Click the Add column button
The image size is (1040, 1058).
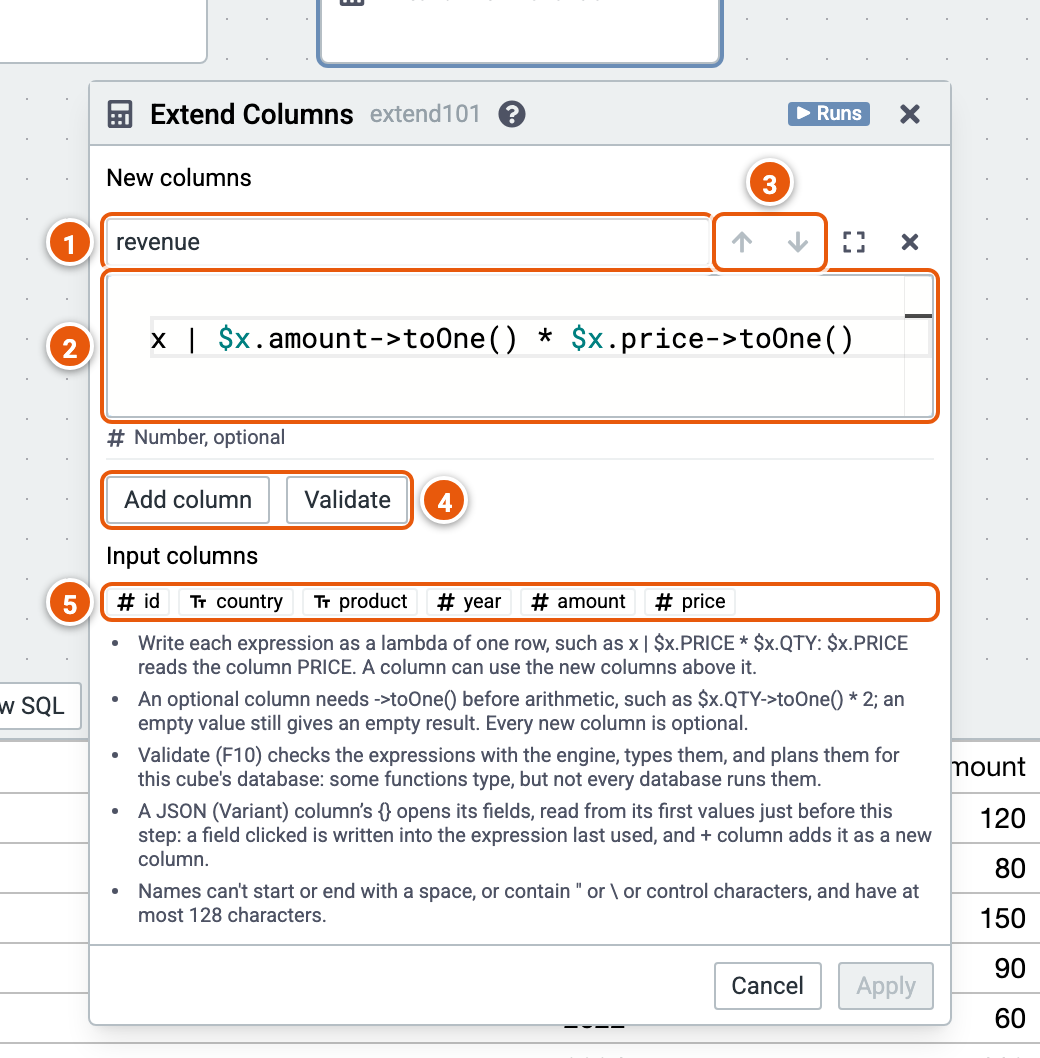click(188, 500)
